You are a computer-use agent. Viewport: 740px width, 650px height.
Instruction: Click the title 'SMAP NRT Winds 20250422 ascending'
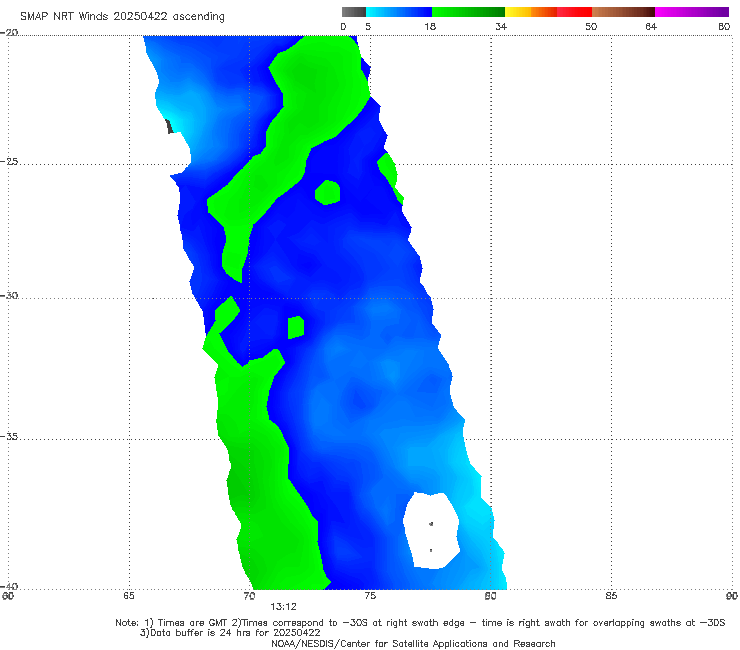pos(122,16)
